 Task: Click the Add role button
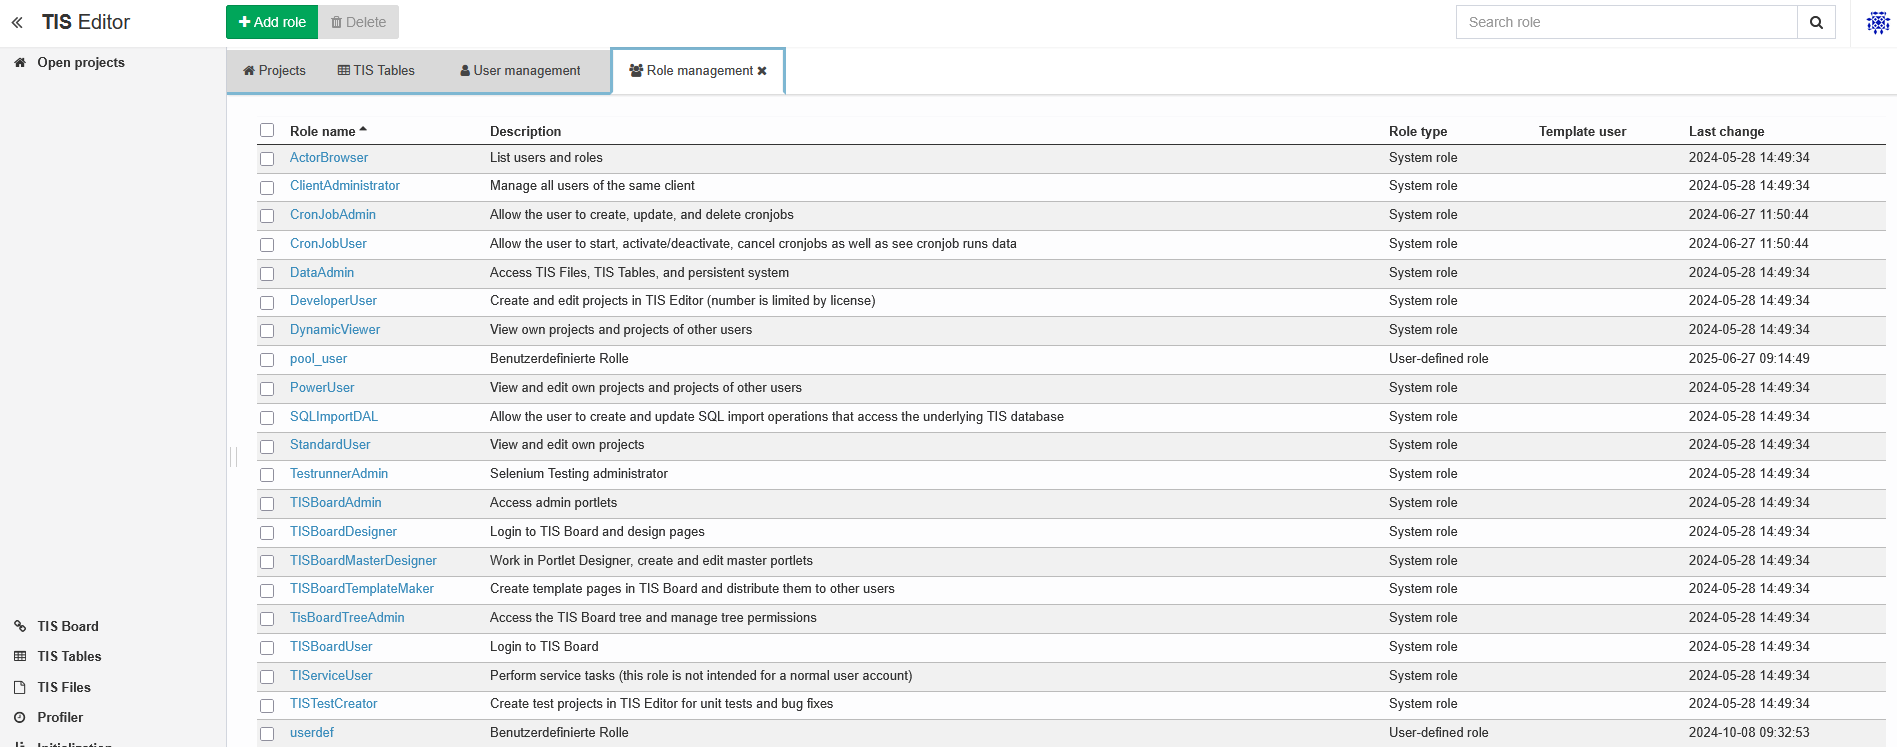pyautogui.click(x=272, y=22)
